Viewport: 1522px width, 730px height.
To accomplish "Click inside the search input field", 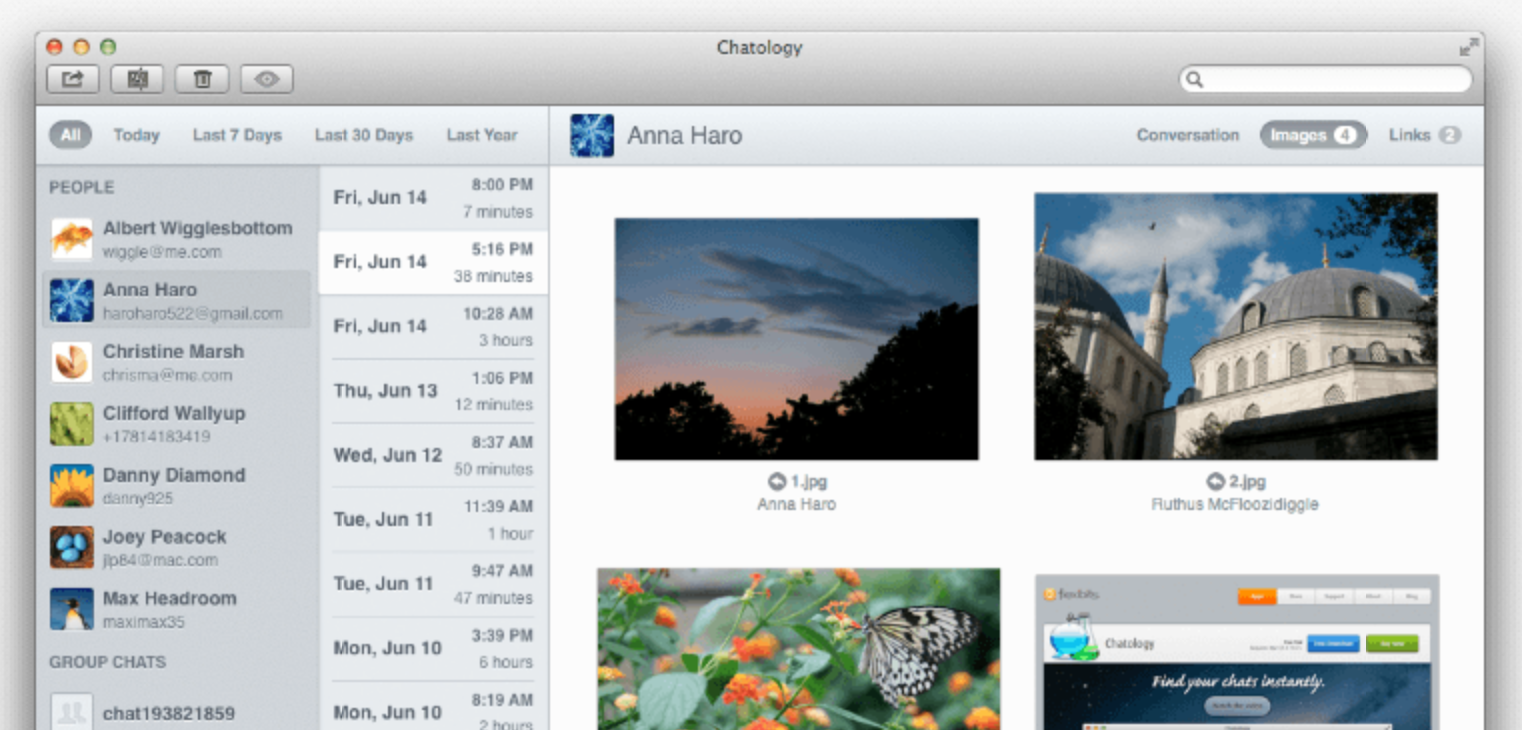I will click(x=1325, y=80).
